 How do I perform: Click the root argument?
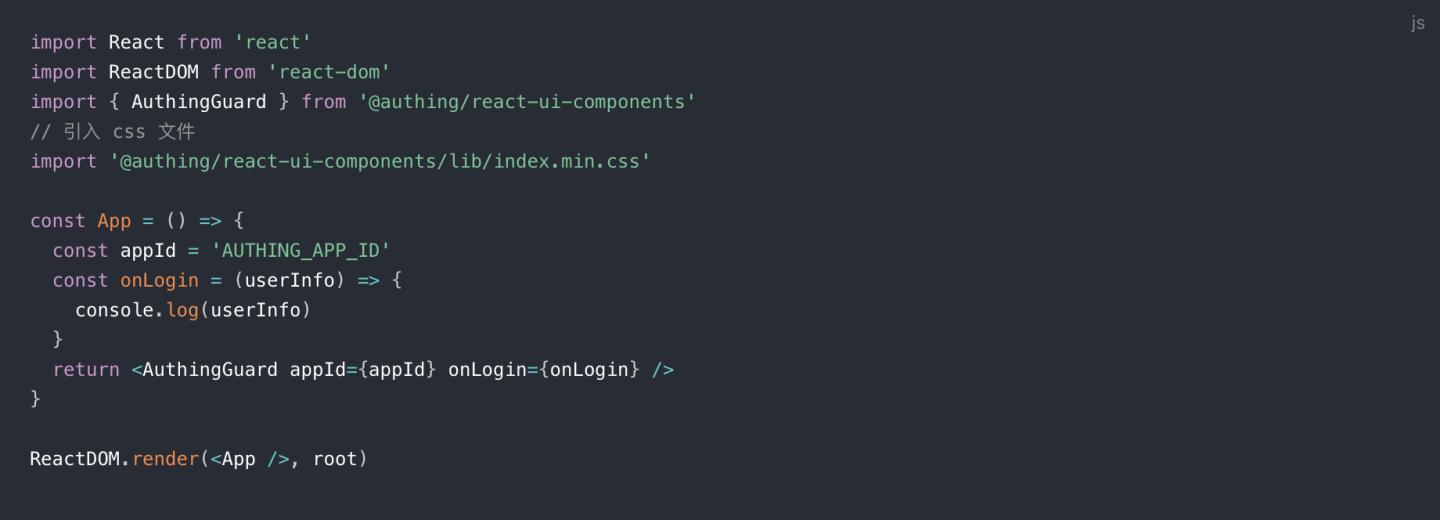[335, 460]
